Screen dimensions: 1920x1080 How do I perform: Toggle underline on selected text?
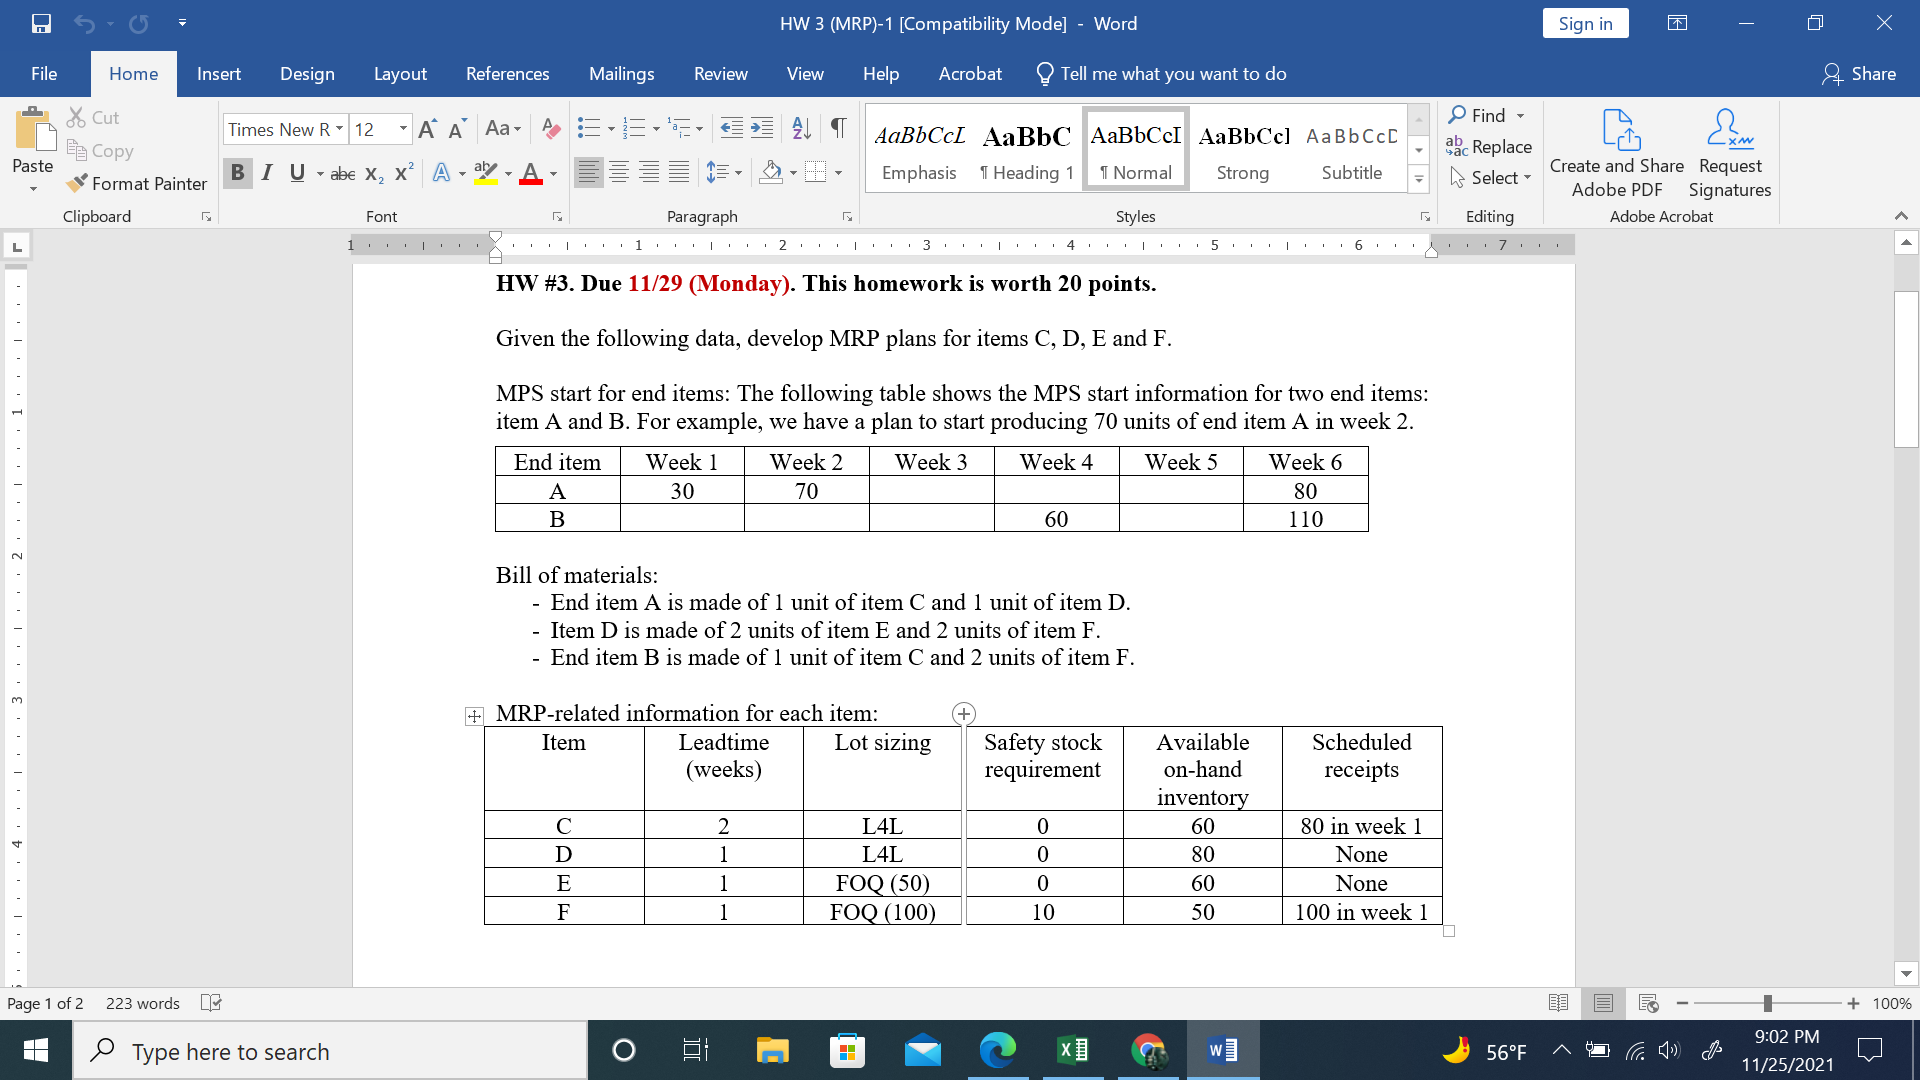(296, 172)
